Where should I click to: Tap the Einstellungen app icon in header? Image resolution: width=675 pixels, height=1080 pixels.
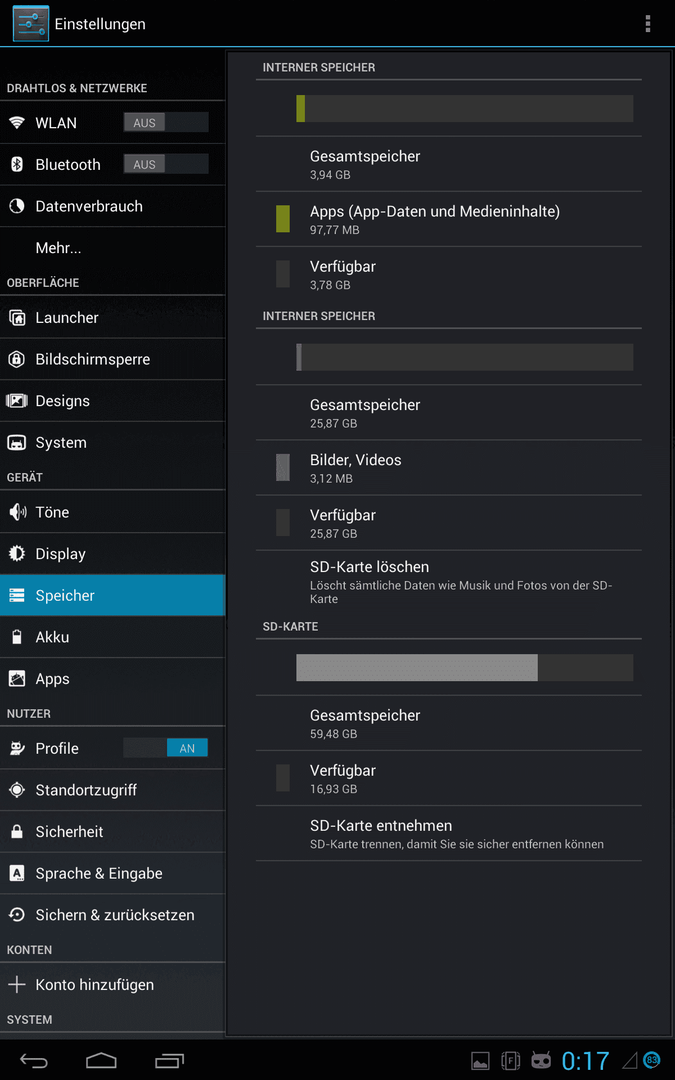pos(31,24)
